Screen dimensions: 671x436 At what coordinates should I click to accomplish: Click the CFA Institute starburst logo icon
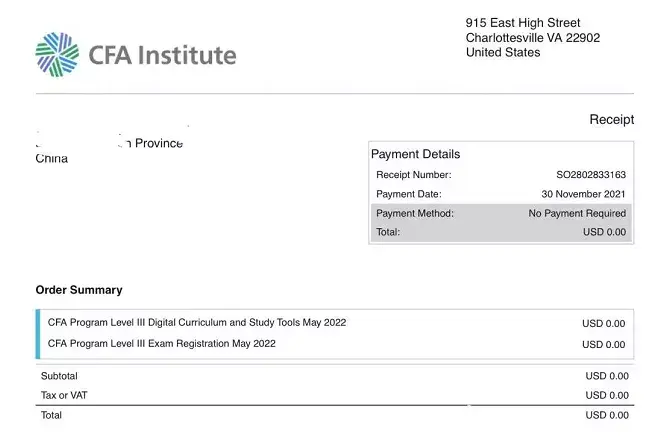click(57, 54)
